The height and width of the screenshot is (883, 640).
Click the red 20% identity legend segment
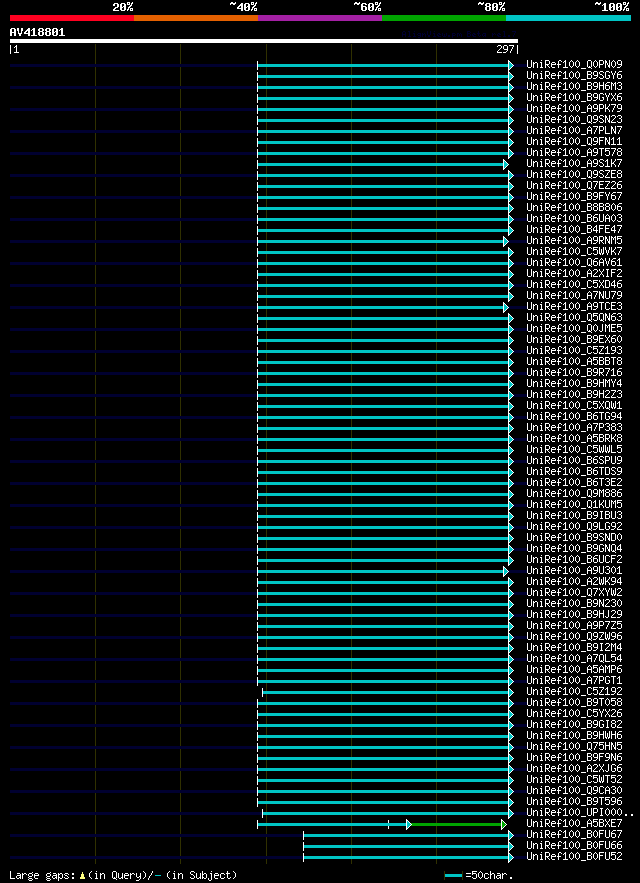click(x=72, y=18)
